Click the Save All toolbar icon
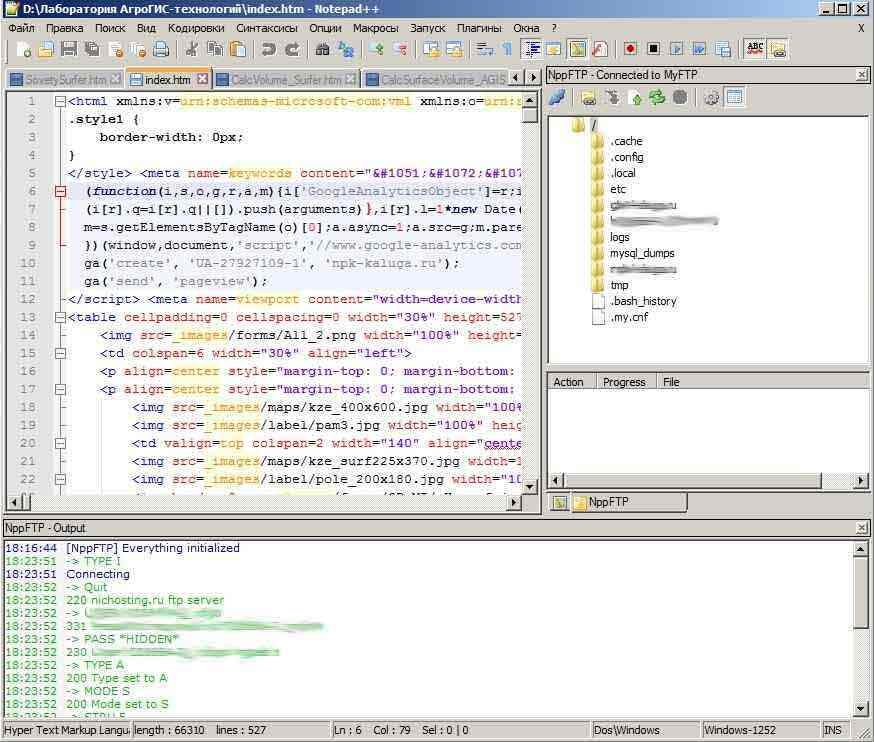This screenshot has width=874, height=742. (x=93, y=50)
